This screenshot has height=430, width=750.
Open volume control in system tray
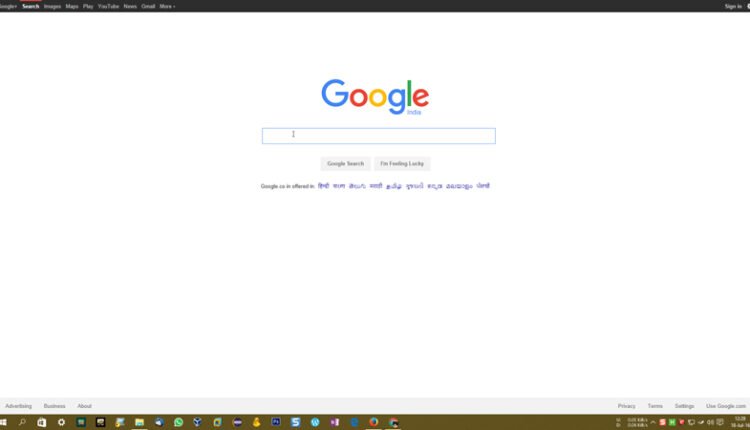click(710, 422)
